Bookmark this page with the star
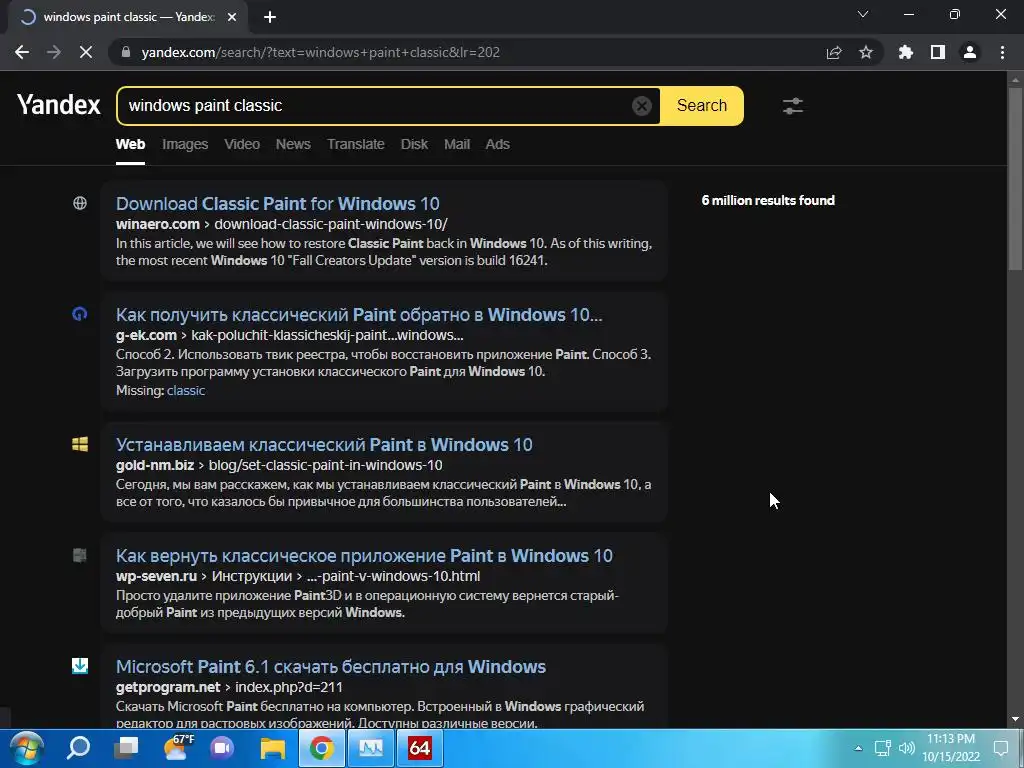 (866, 52)
